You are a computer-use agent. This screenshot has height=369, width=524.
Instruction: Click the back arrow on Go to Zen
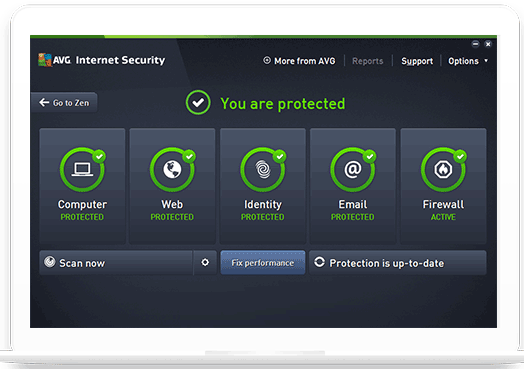click(x=44, y=102)
